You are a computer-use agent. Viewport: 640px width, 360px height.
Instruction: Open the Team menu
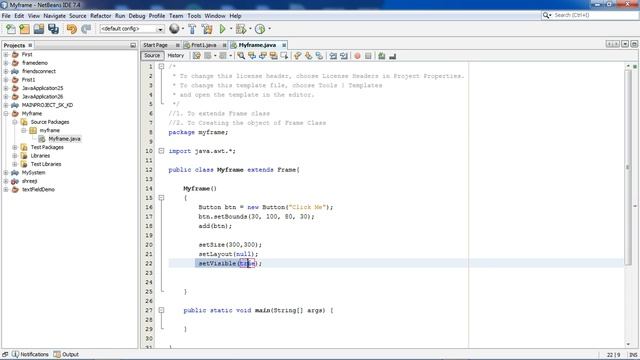coord(176,16)
